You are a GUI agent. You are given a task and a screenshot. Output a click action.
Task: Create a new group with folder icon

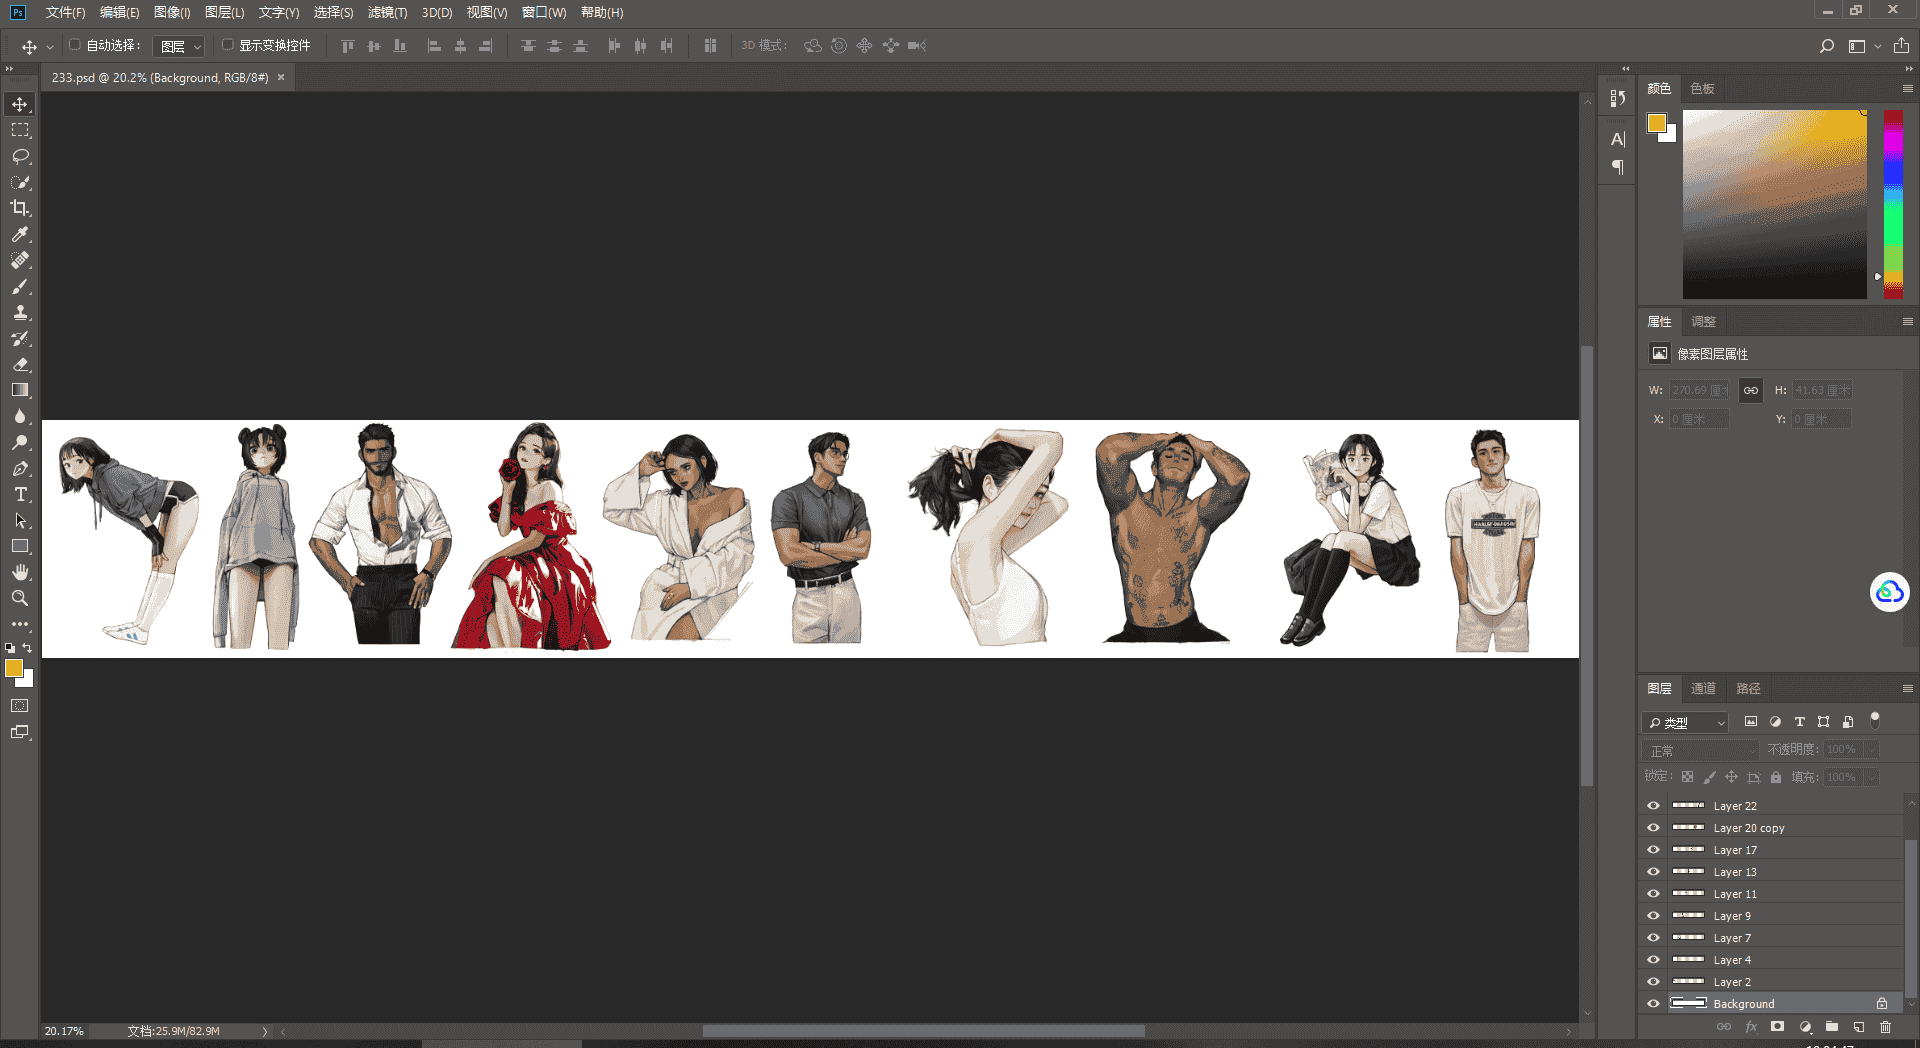(1831, 1027)
